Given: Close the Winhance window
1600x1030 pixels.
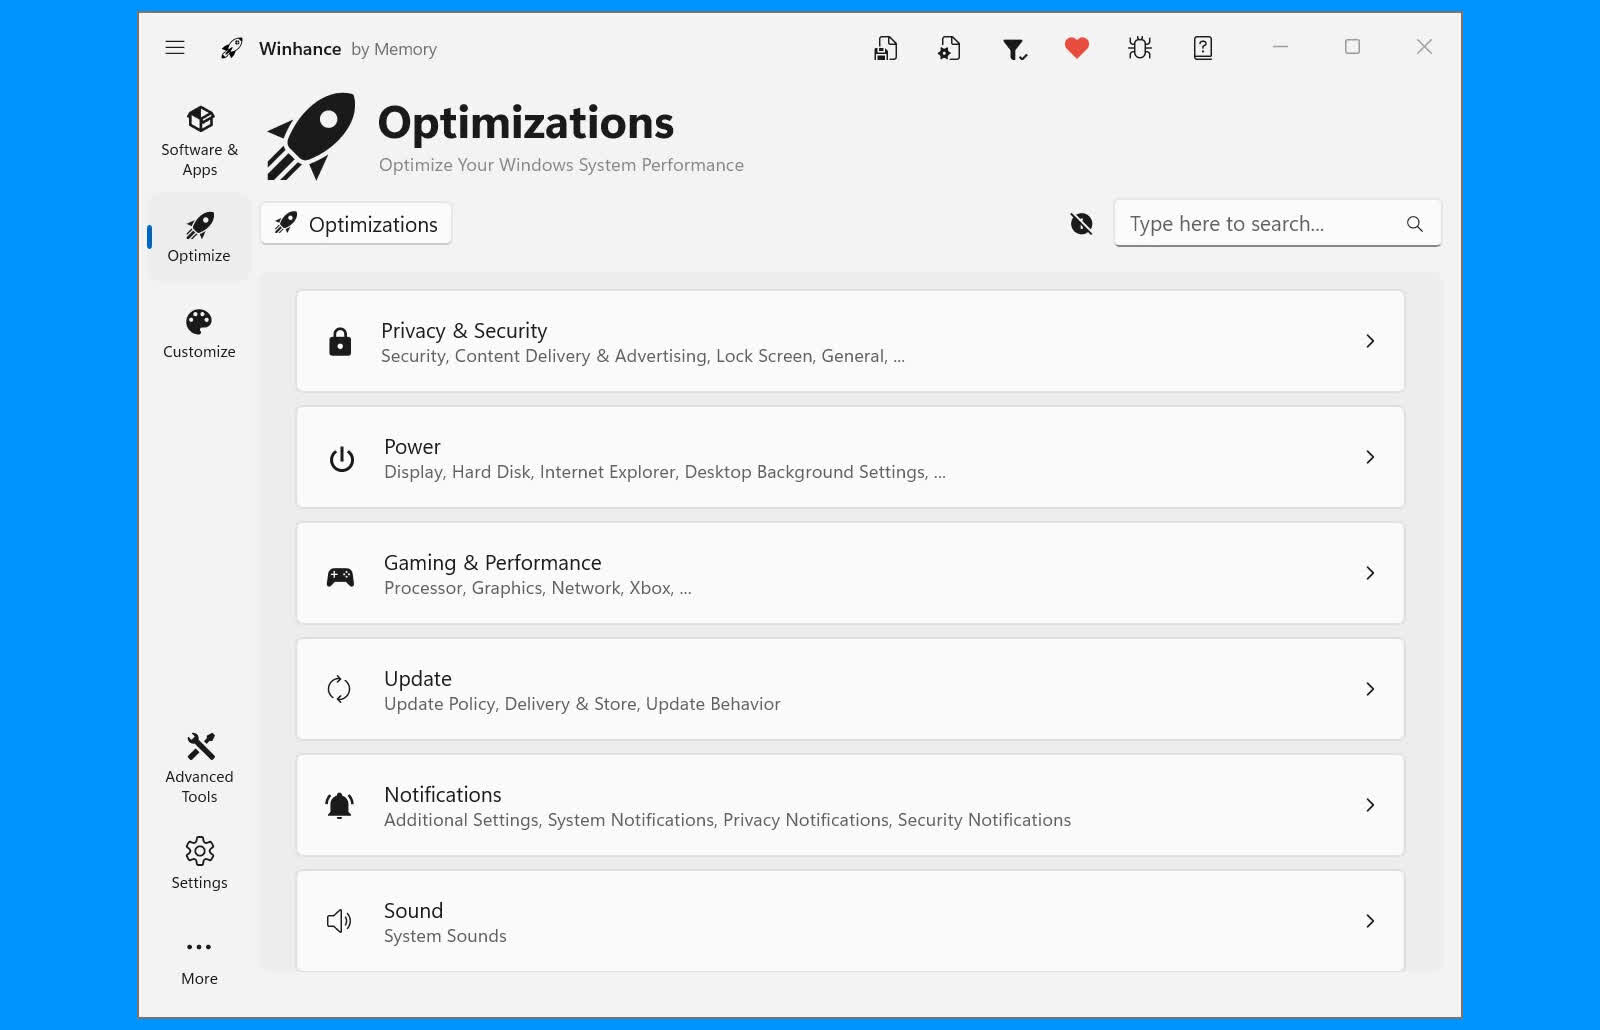Looking at the screenshot, I should point(1424,47).
